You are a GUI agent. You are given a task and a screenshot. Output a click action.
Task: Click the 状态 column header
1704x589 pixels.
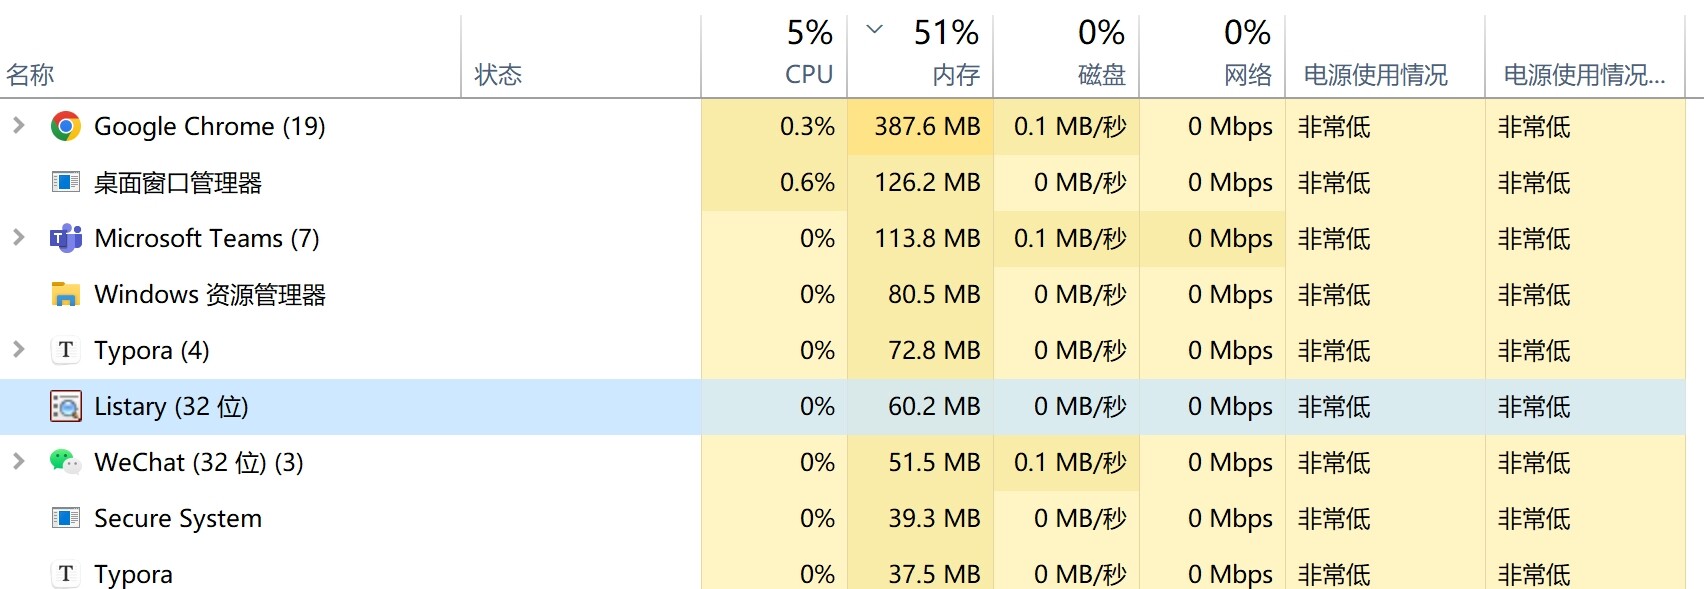581,55
